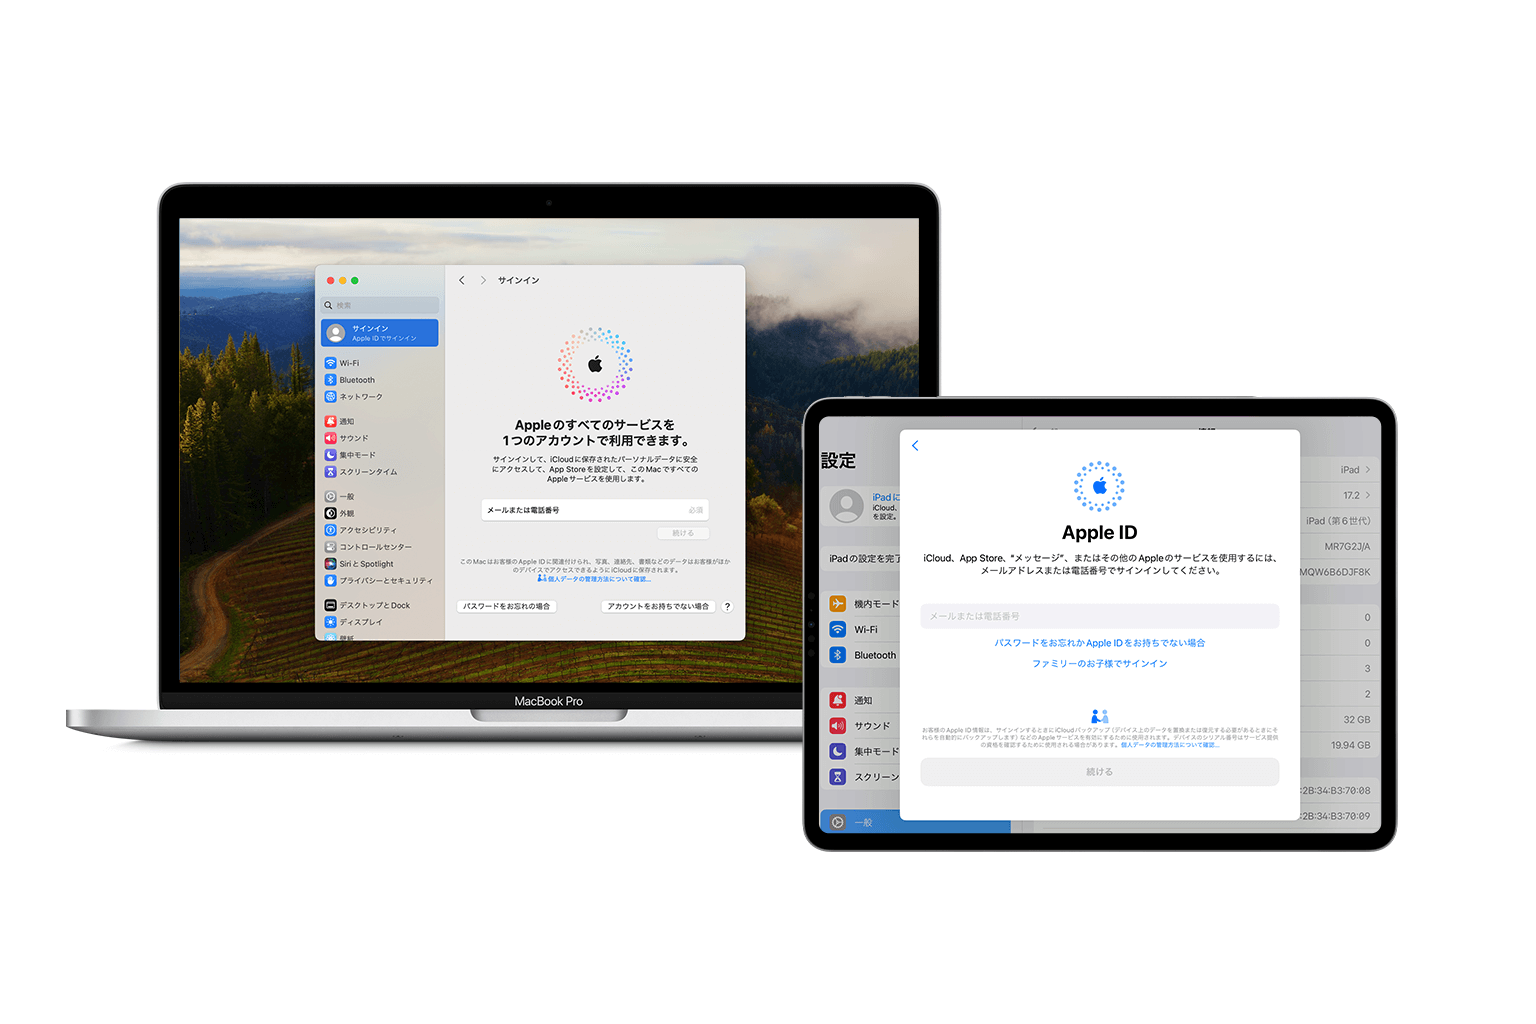
Task: Go back with Mac settings back chevron
Action: [x=462, y=280]
